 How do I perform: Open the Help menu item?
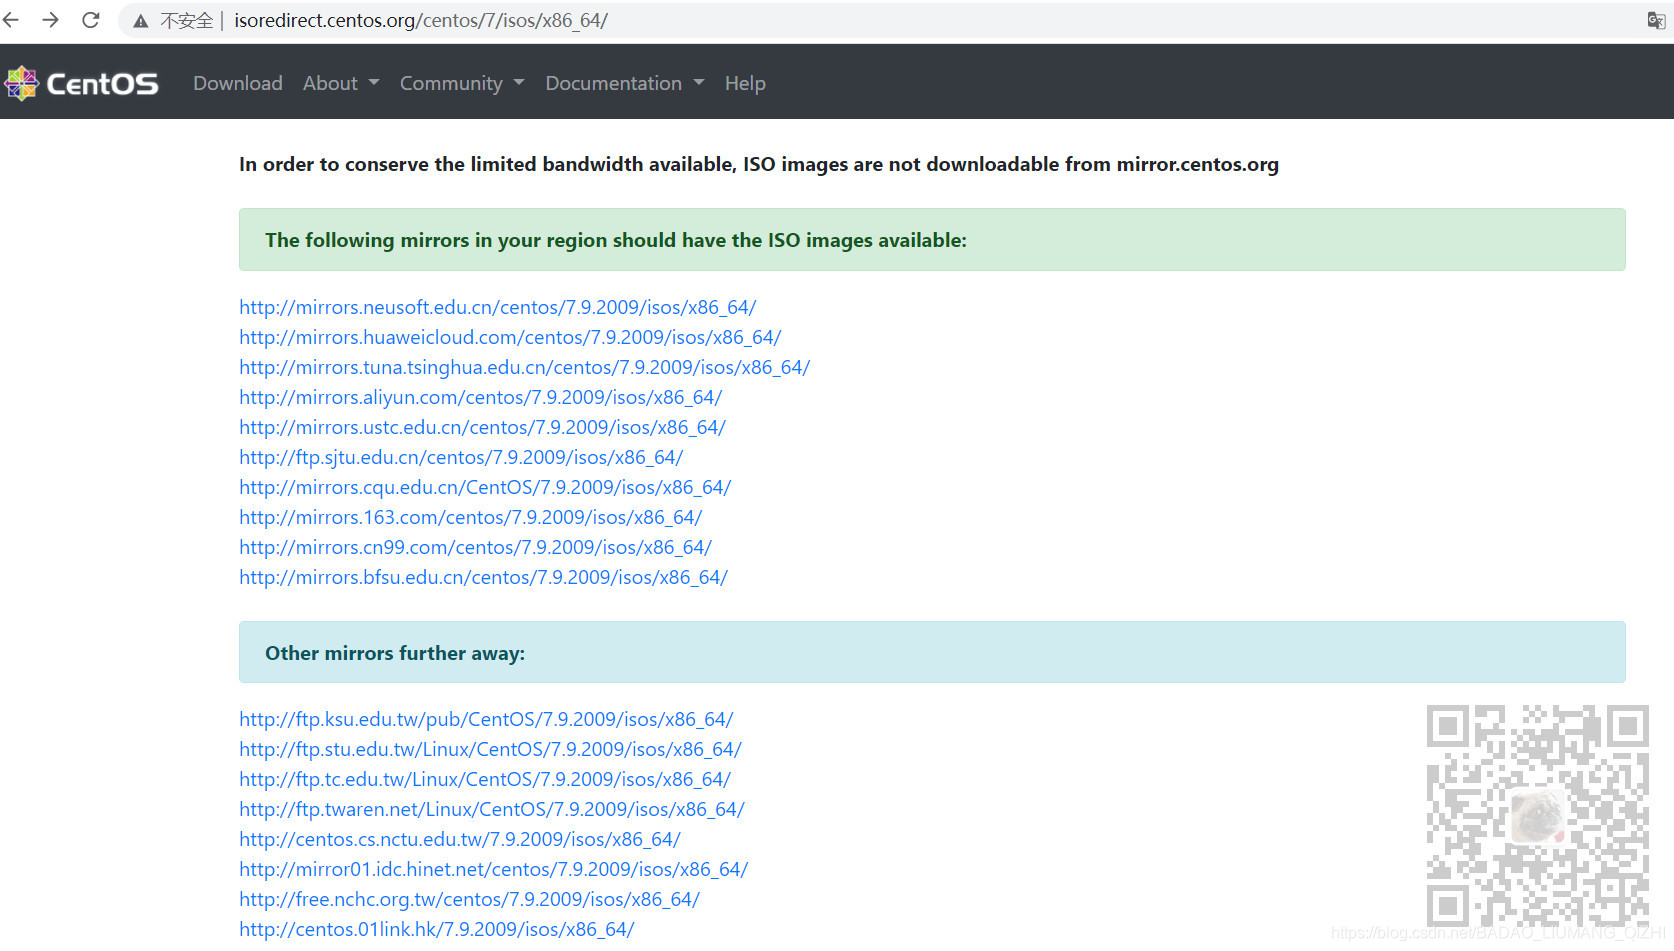[x=745, y=83]
